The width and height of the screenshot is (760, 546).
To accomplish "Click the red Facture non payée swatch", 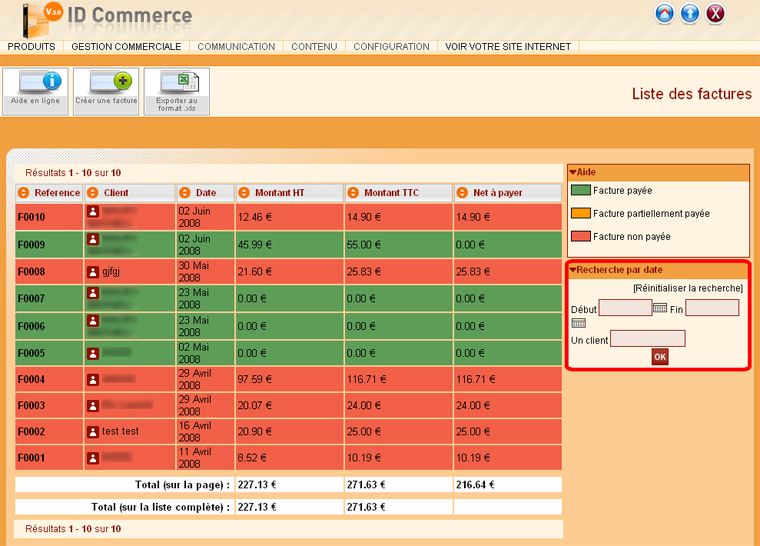I will pos(581,236).
